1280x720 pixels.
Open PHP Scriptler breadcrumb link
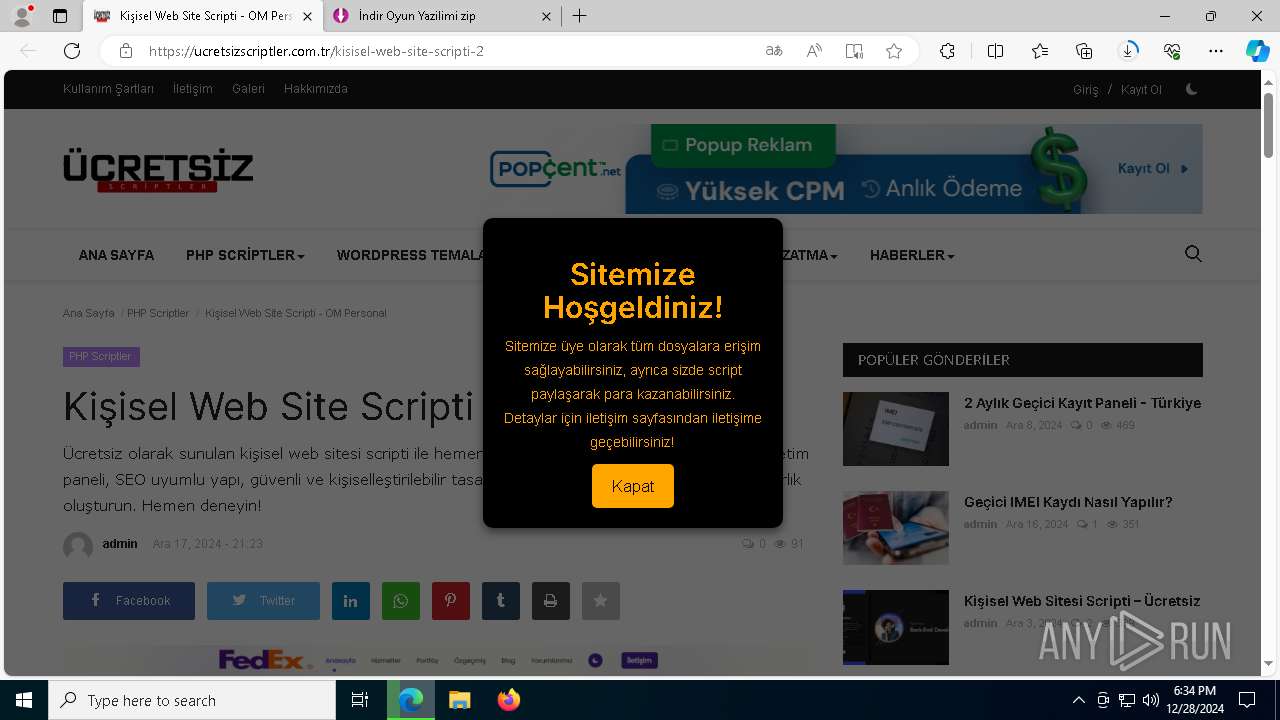[x=158, y=313]
